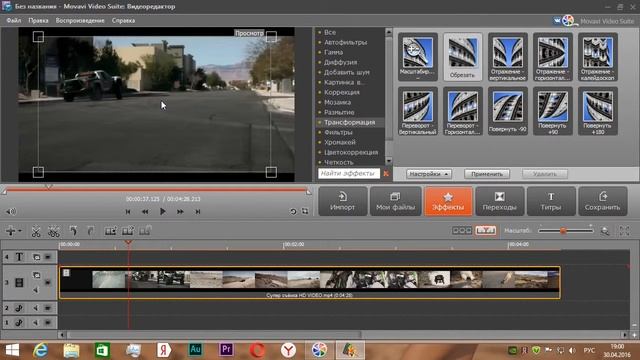This screenshot has width=640, height=360.
Task: Click the undo arrow in timeline toolbar
Action: (73, 231)
